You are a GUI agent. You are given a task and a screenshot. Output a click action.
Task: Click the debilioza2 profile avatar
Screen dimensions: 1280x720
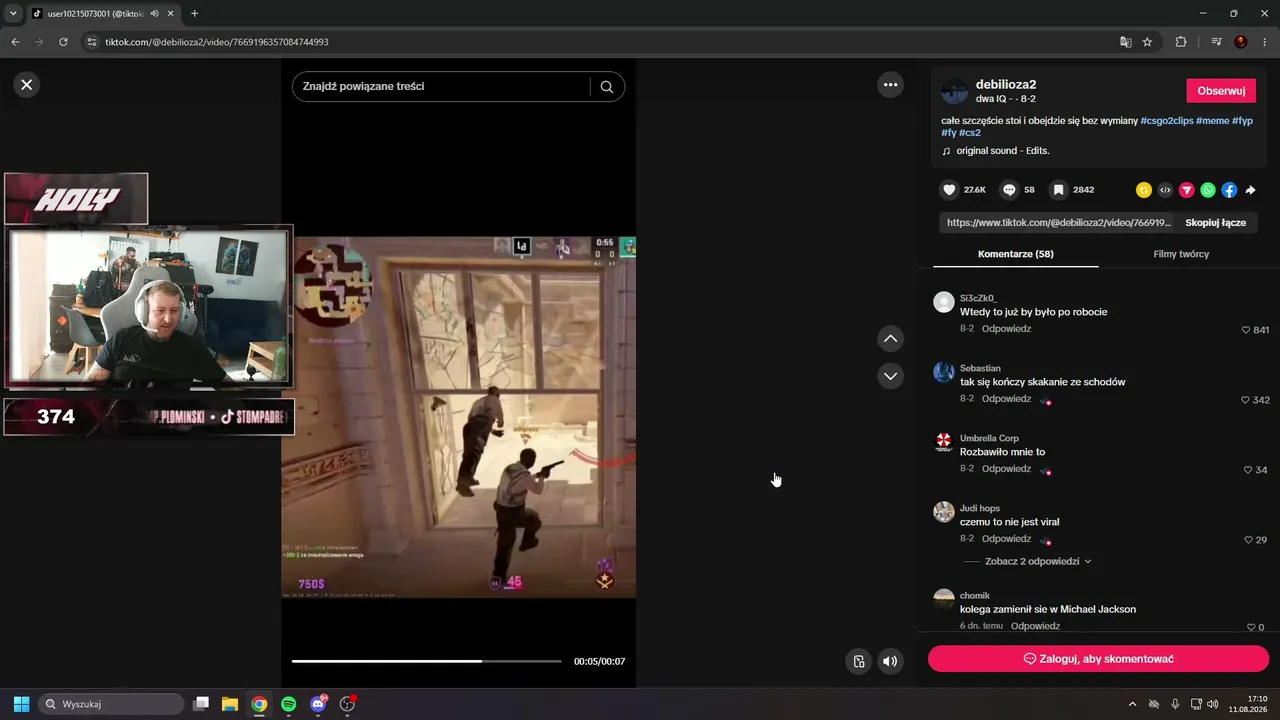pos(955,91)
